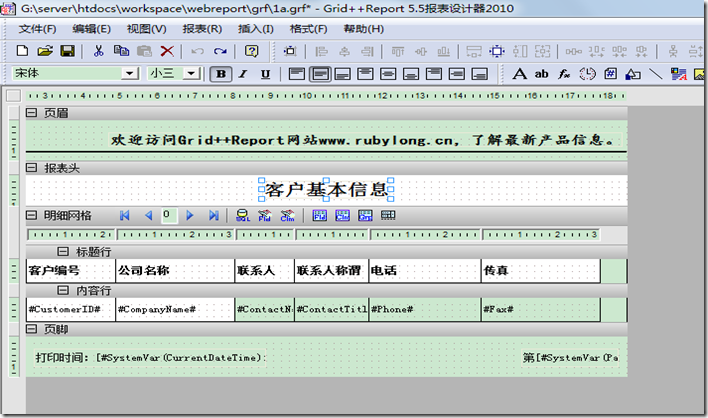708x418 pixels.
Task: Open the 格式(F) menu
Action: pyautogui.click(x=308, y=29)
